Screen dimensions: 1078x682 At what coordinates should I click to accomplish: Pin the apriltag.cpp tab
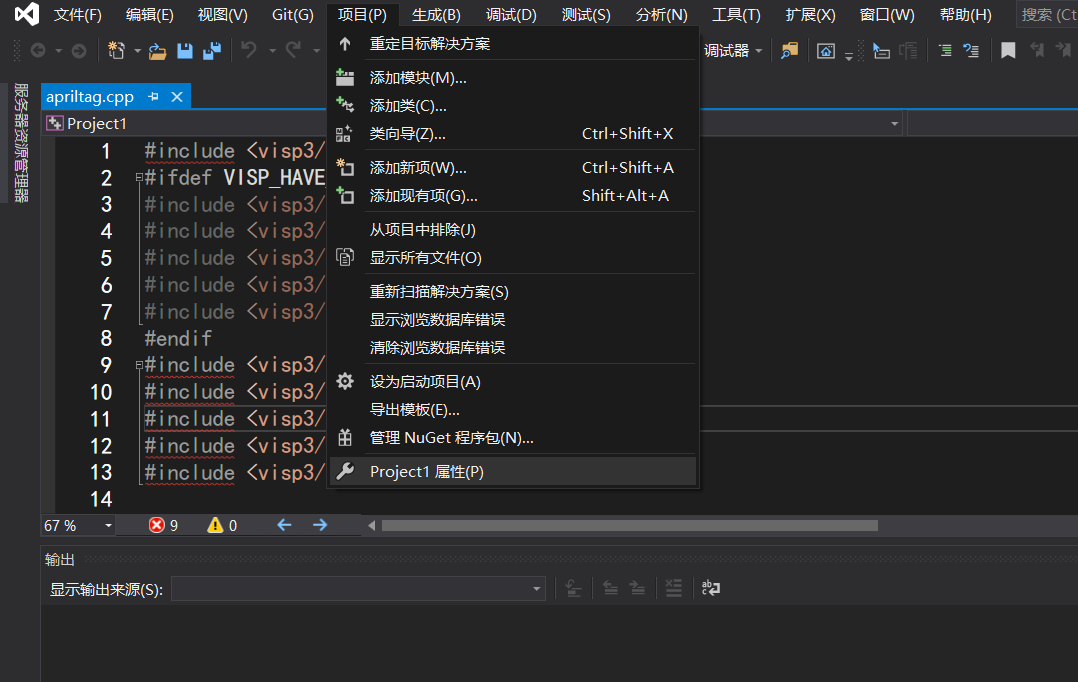click(153, 97)
